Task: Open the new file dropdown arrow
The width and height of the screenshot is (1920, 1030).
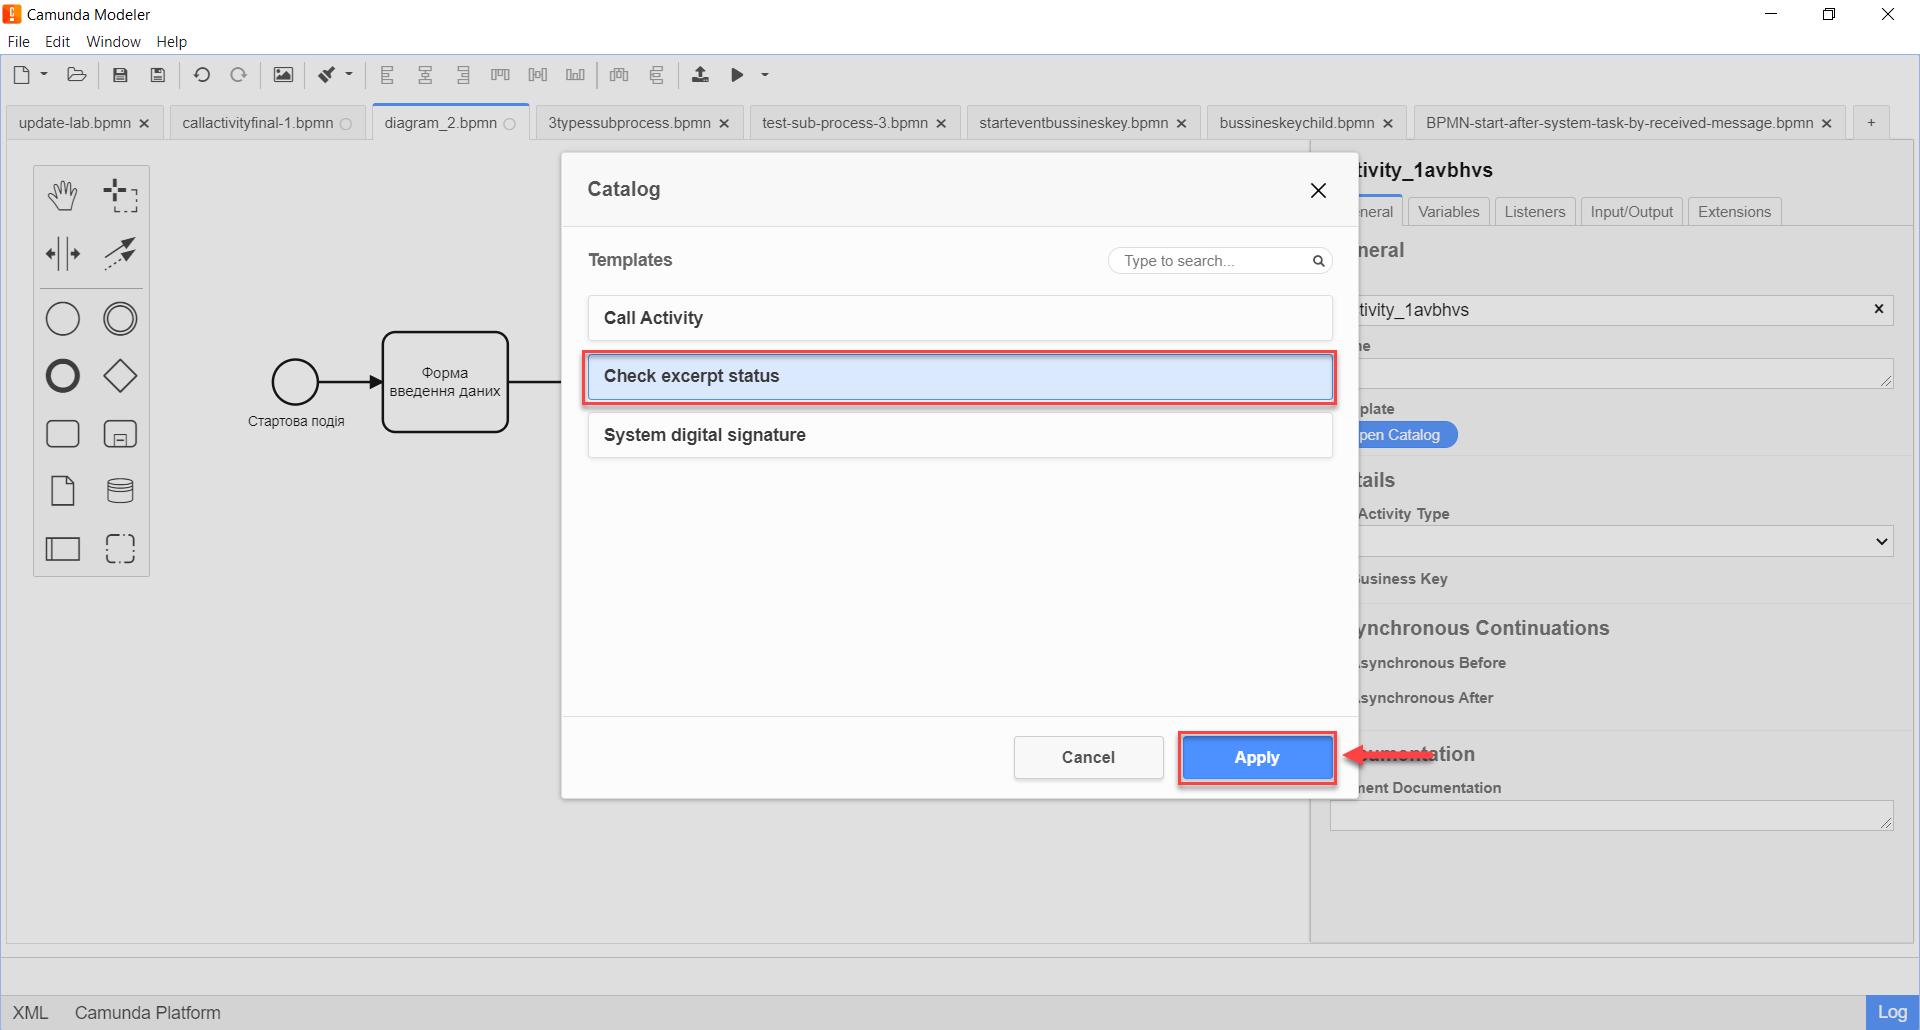Action: [x=44, y=75]
